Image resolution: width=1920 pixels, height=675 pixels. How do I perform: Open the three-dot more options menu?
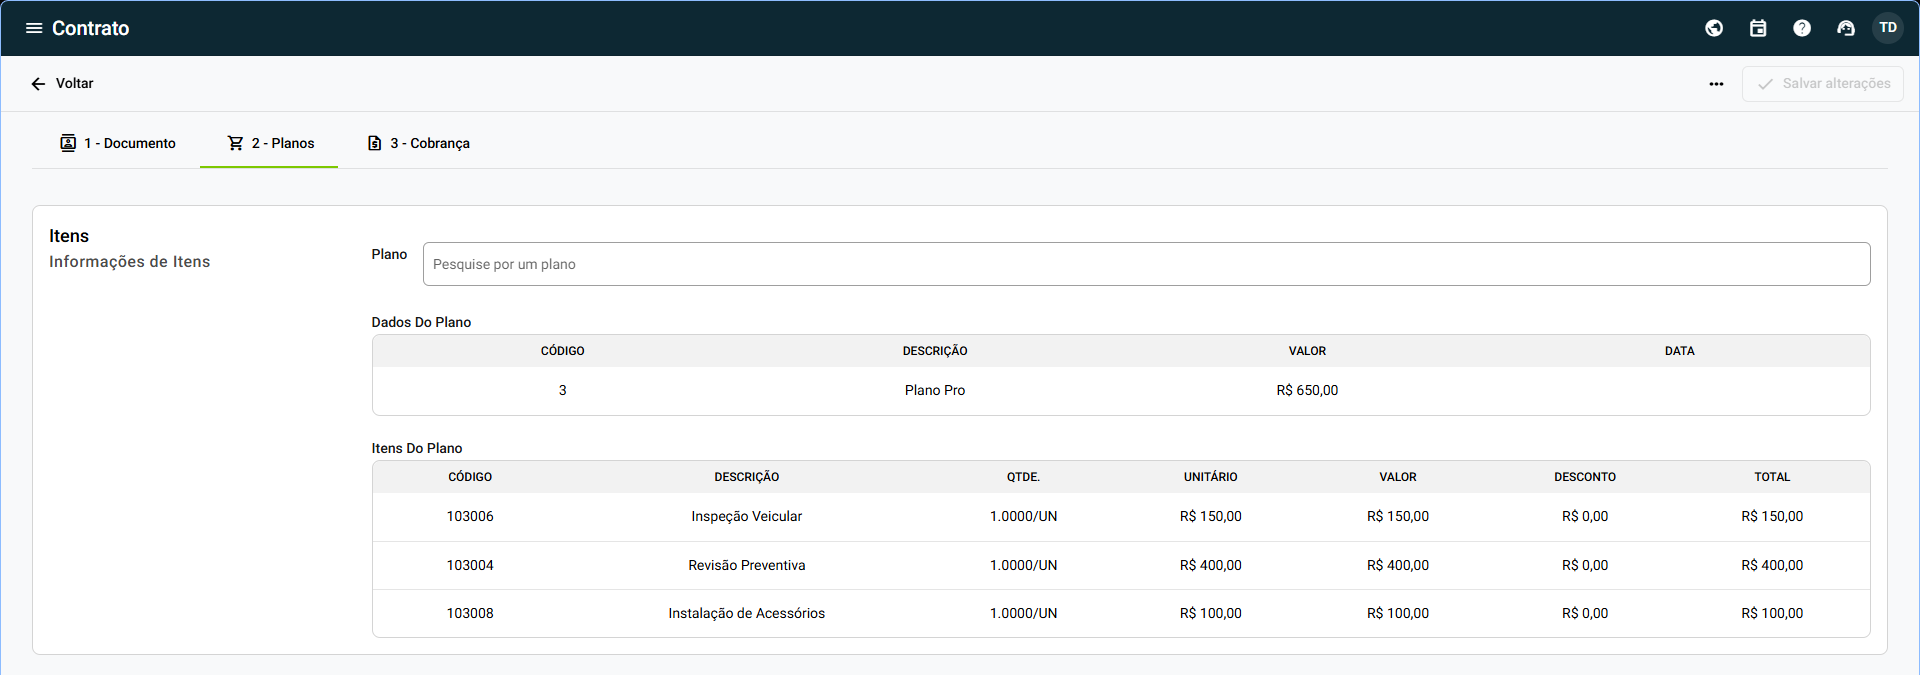(x=1716, y=84)
